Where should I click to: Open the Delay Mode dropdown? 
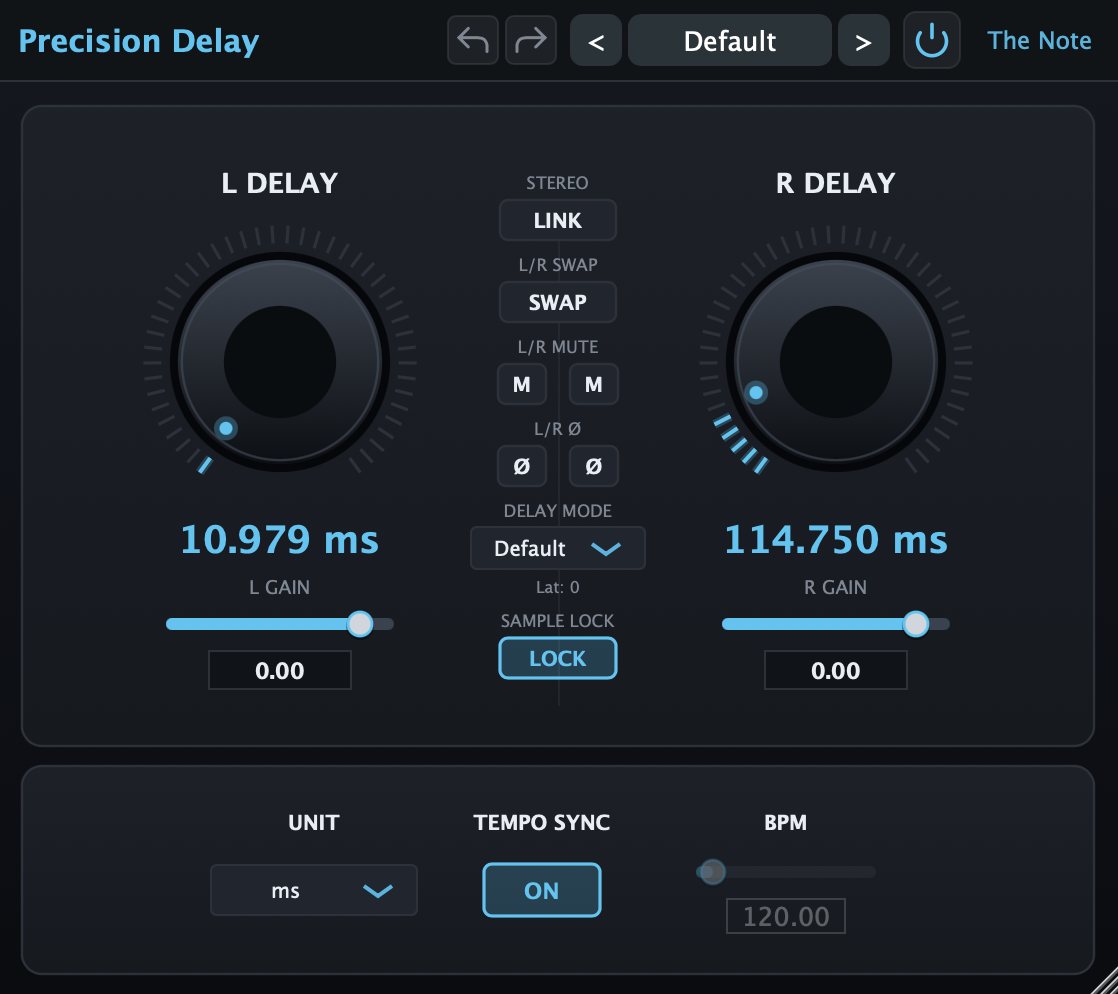pos(558,548)
